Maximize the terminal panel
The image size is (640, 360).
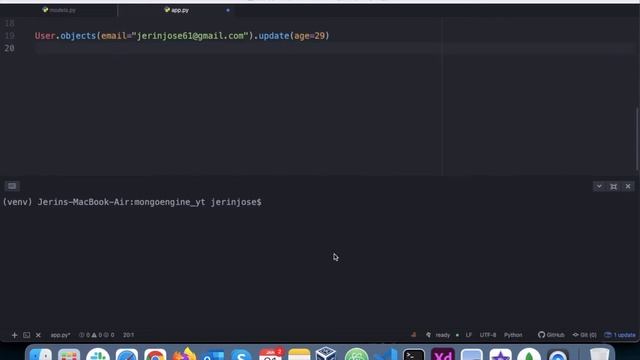pyautogui.click(x=613, y=186)
